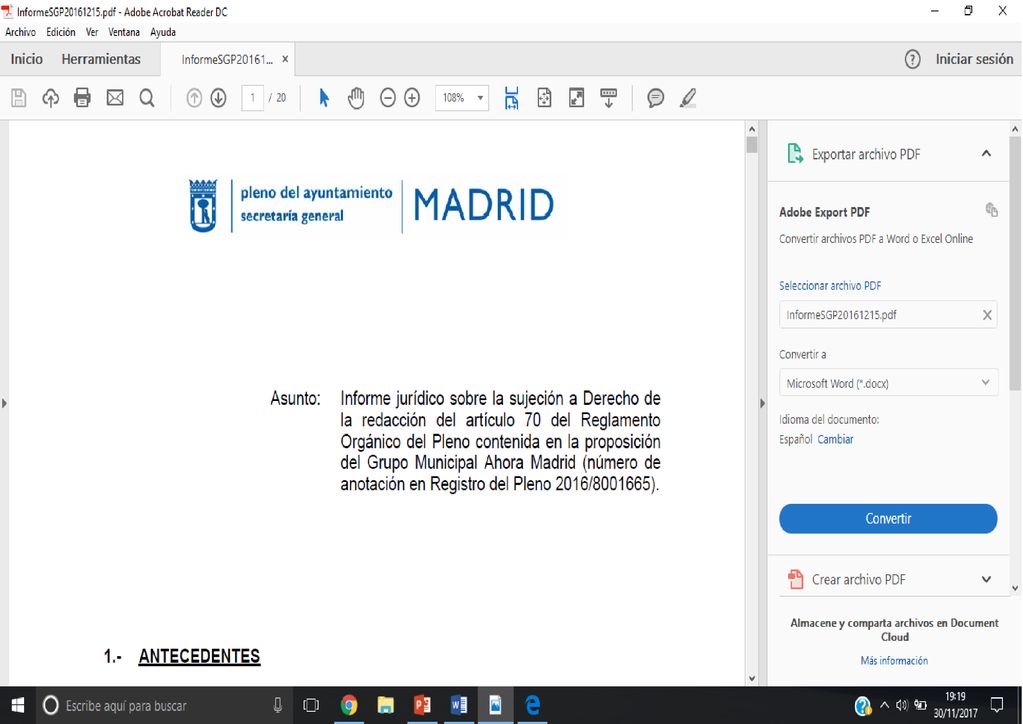Choose the selection arrow tool
This screenshot has width=1023, height=724.
(x=324, y=98)
